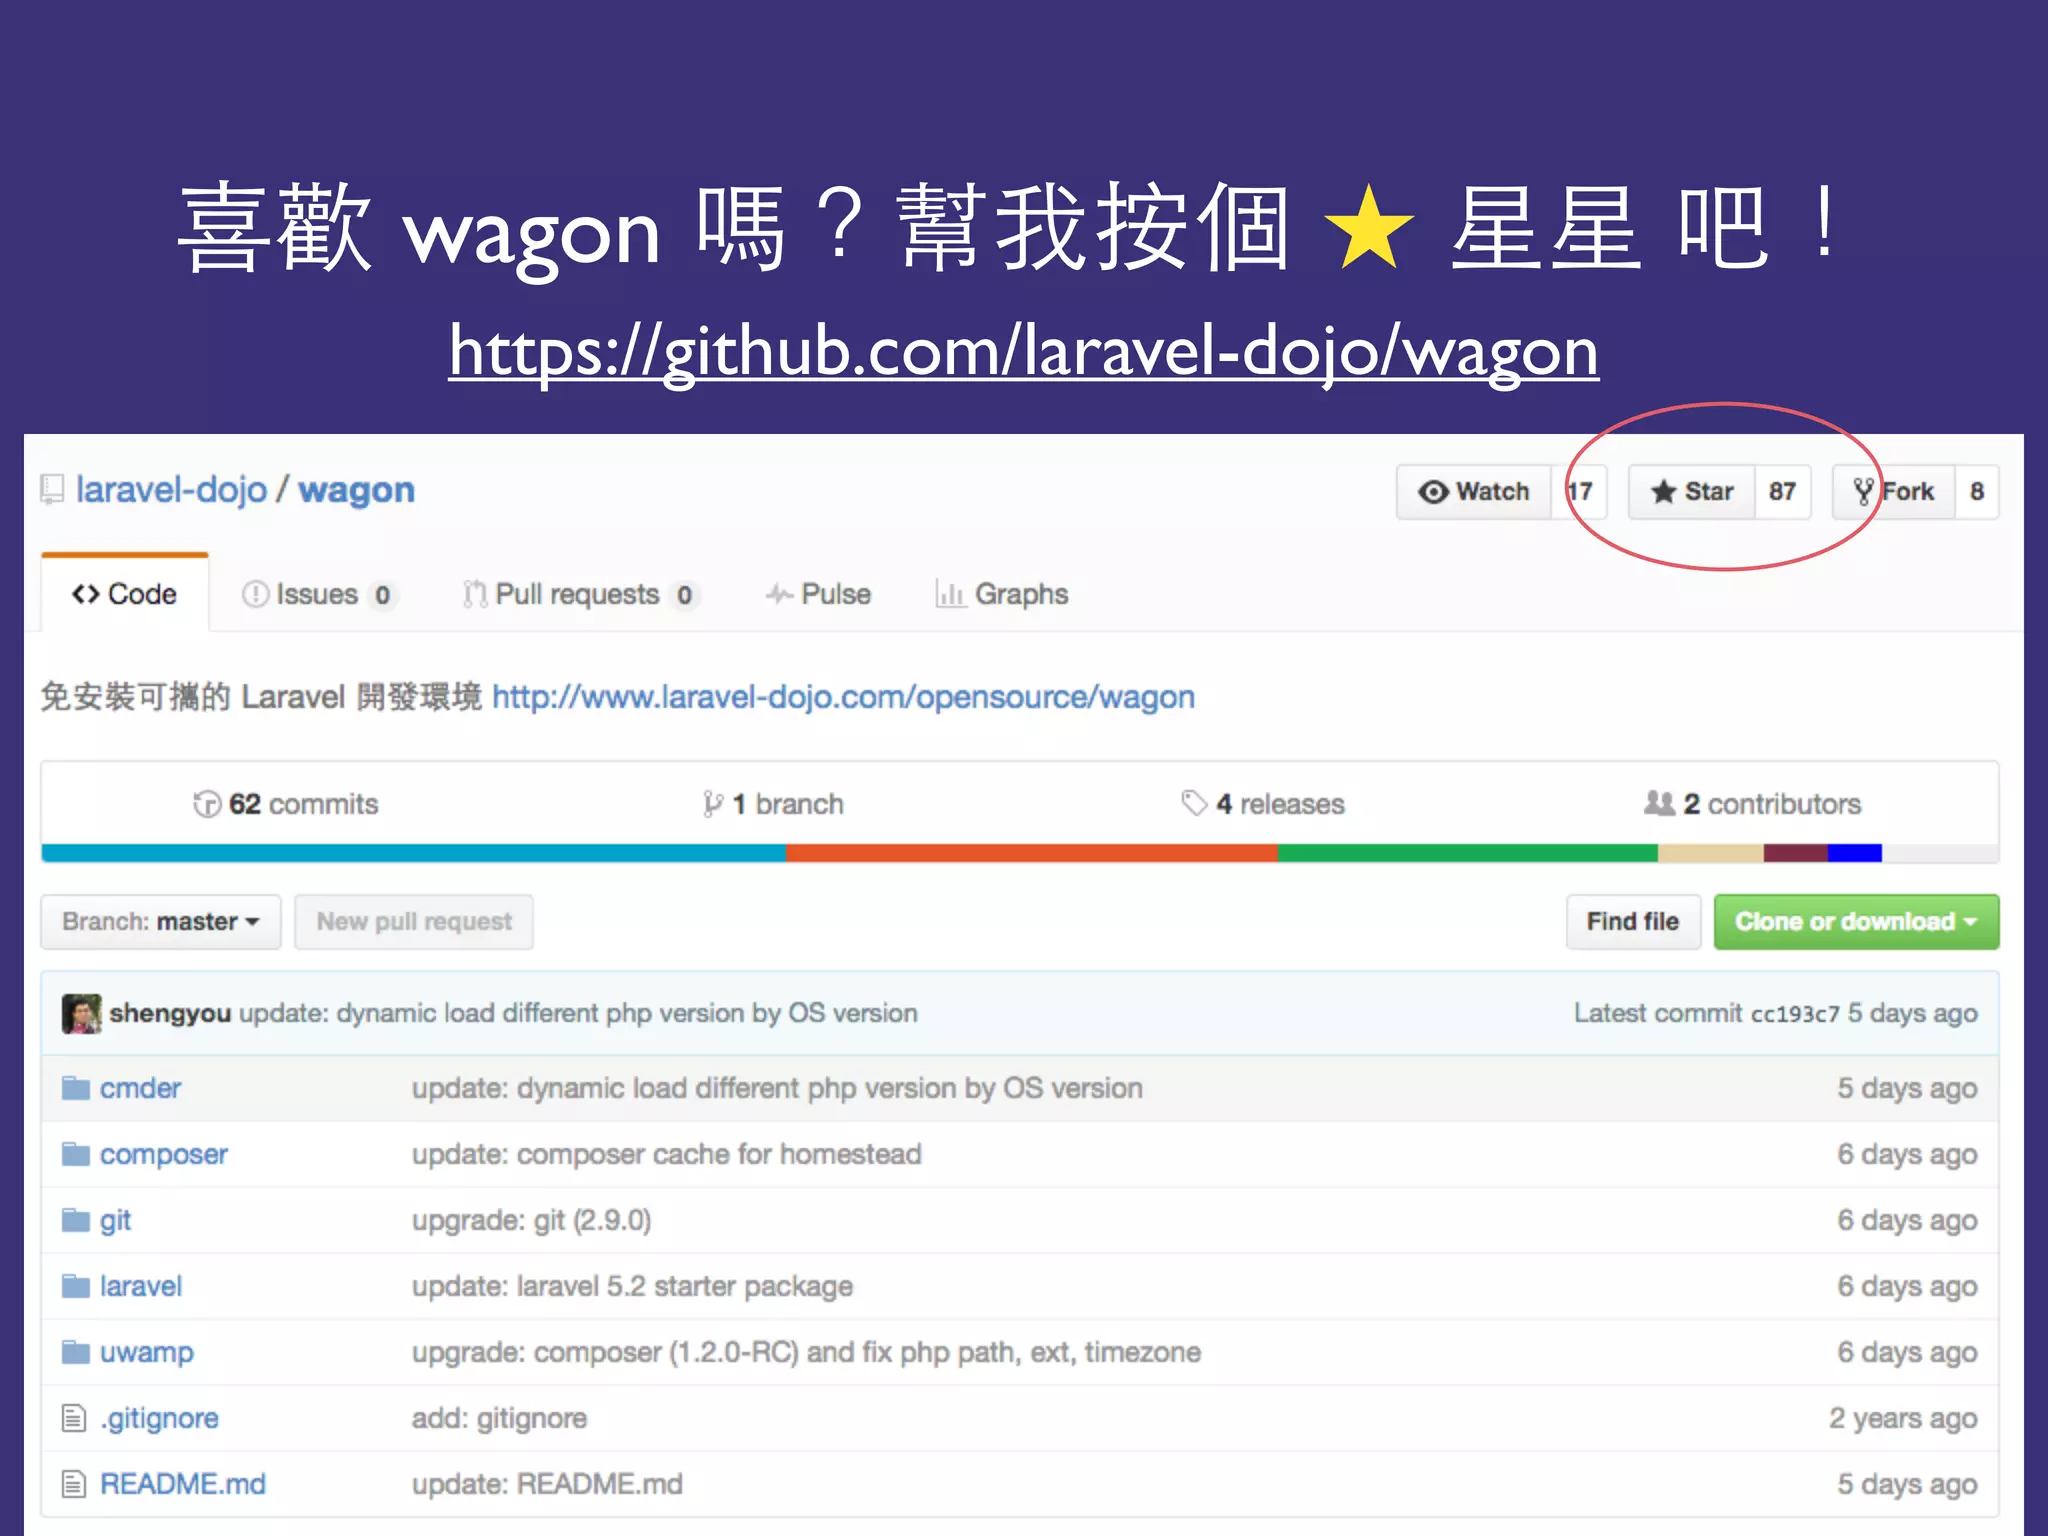This screenshot has height=1536, width=2048.
Task: Click the git folder icon
Action: click(76, 1220)
